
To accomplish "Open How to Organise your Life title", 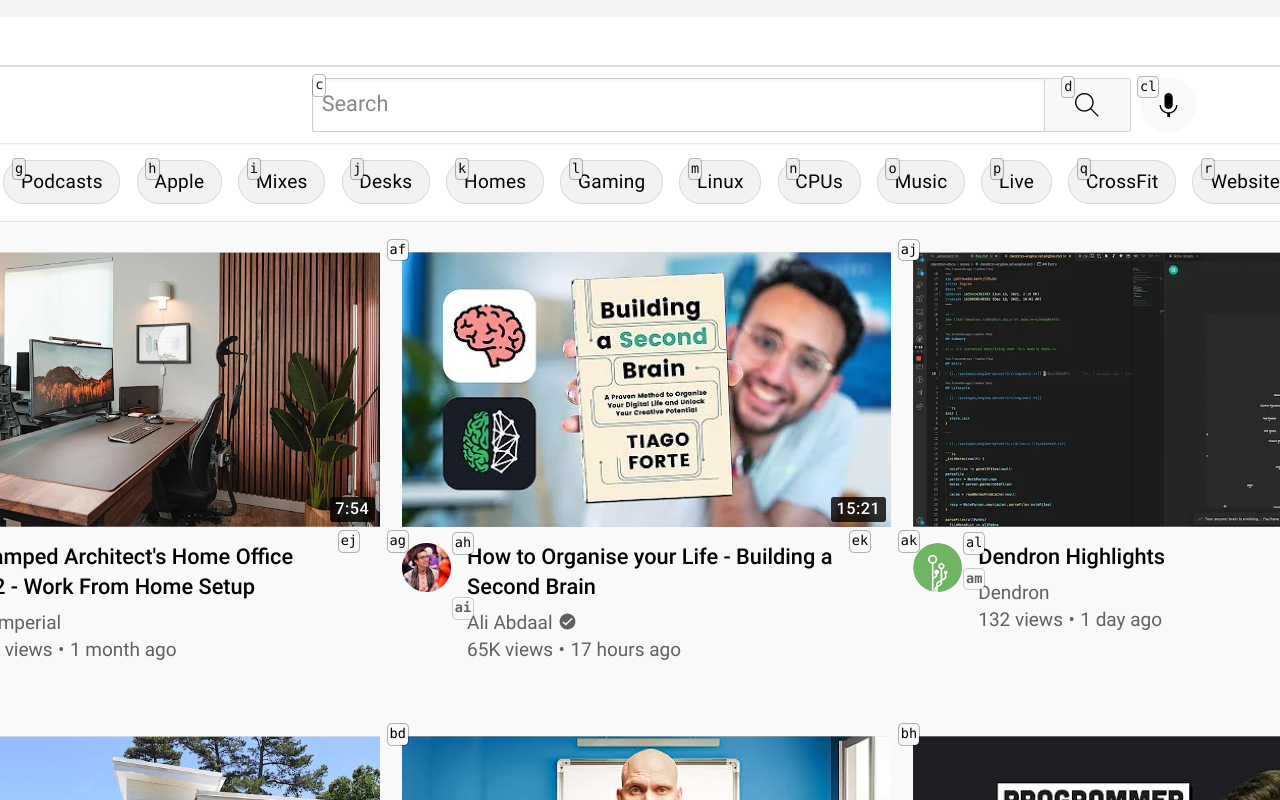I will point(649,571).
